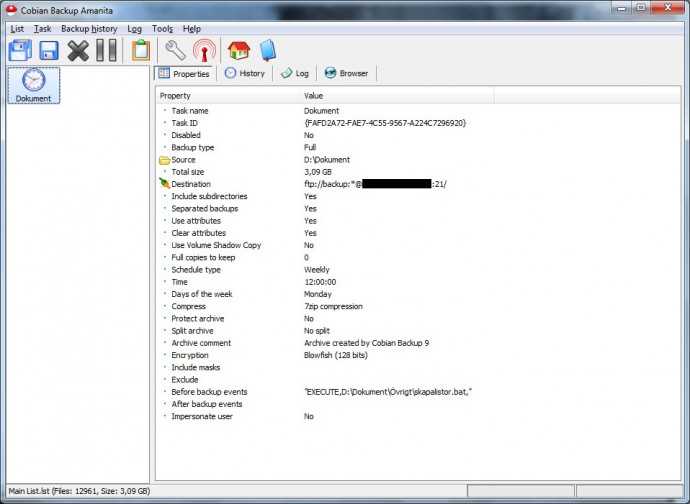690x504 pixels.
Task: Click the clipboard new task icon
Action: (141, 50)
